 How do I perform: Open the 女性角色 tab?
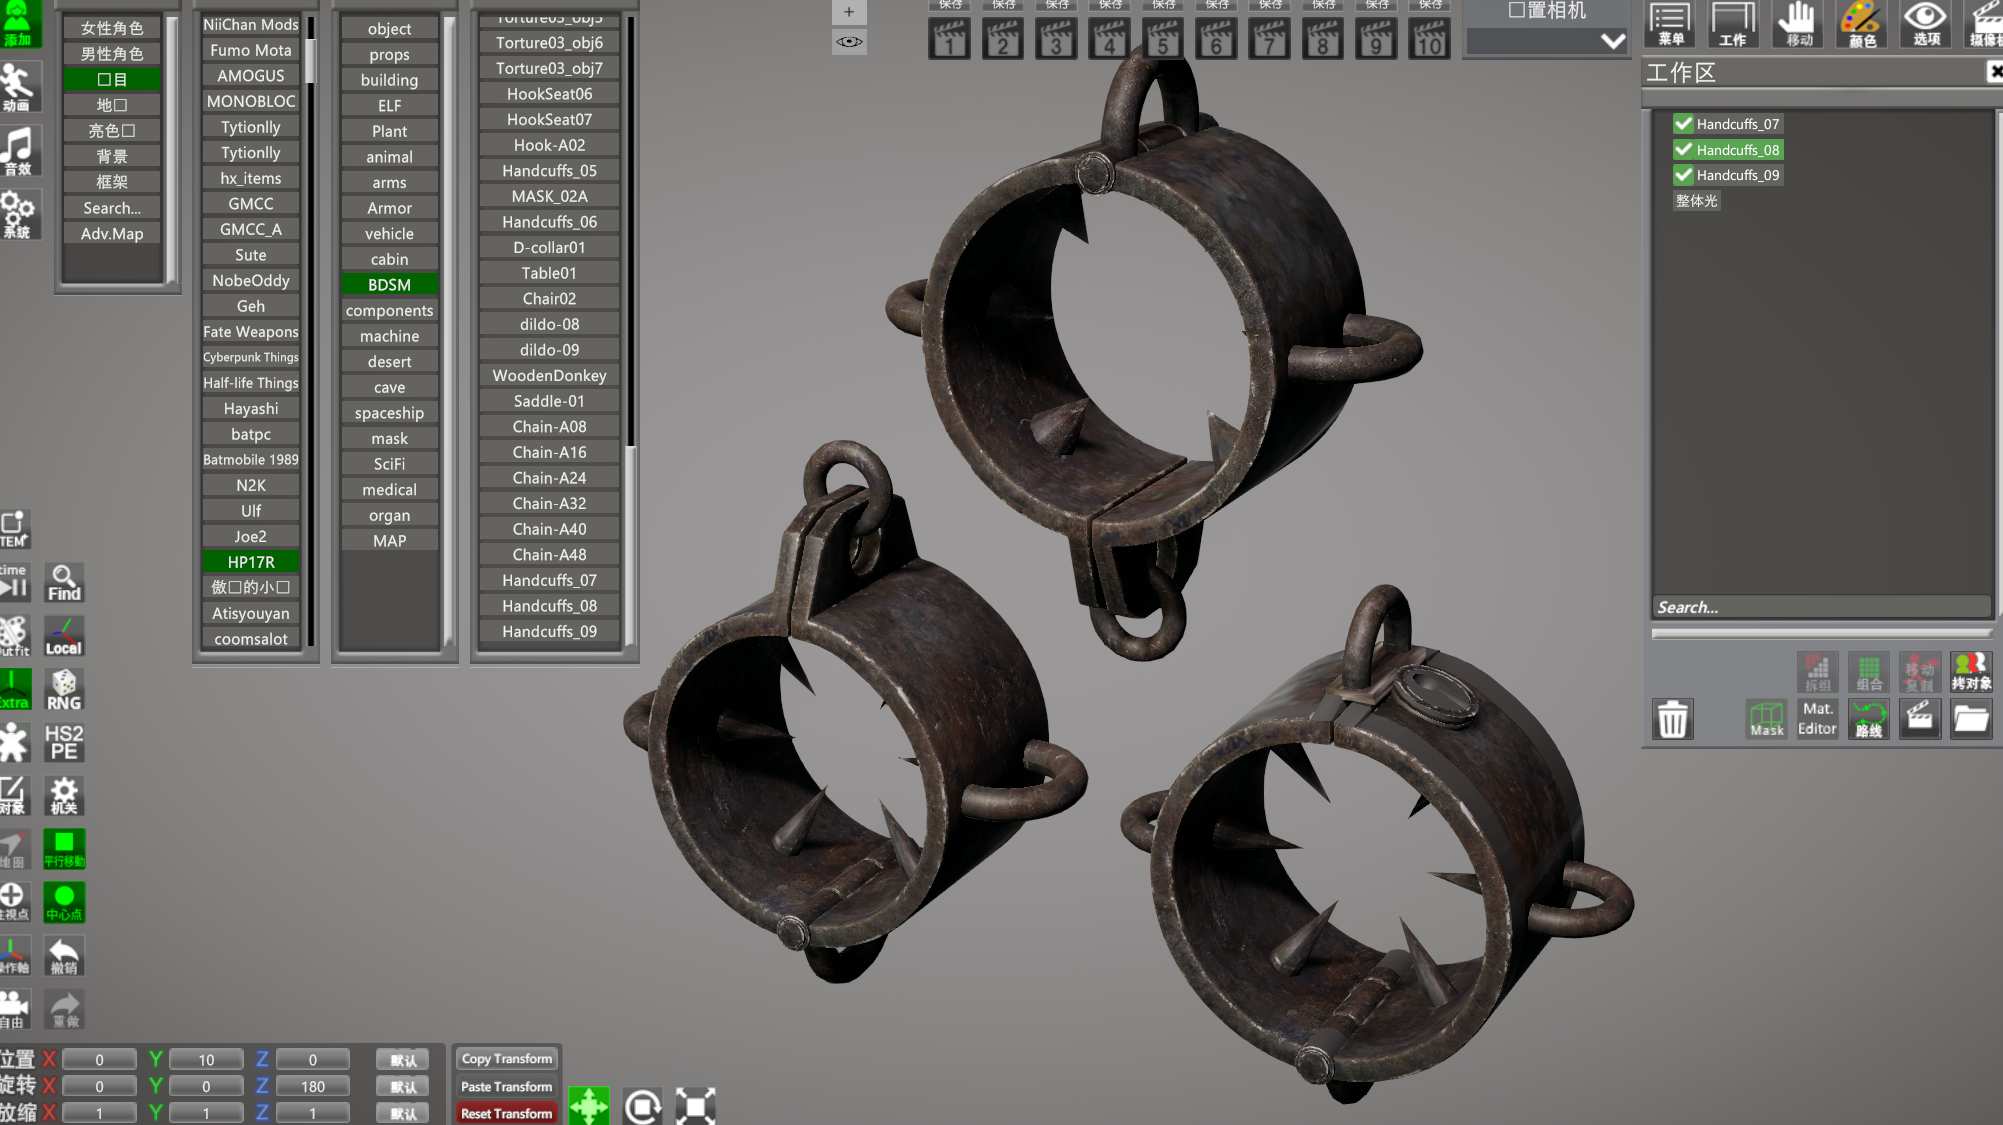[x=112, y=28]
